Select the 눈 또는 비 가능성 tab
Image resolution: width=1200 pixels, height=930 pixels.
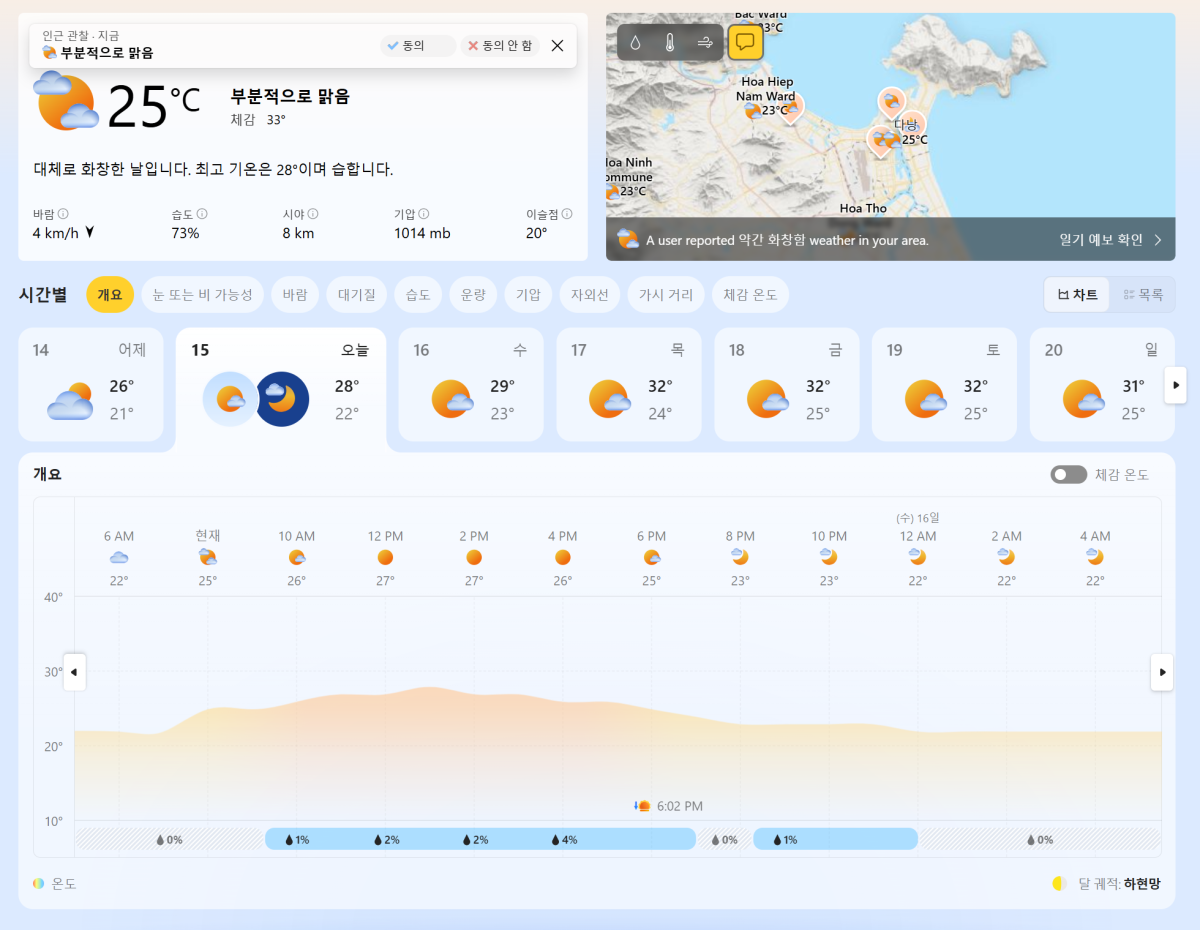pyautogui.click(x=203, y=295)
